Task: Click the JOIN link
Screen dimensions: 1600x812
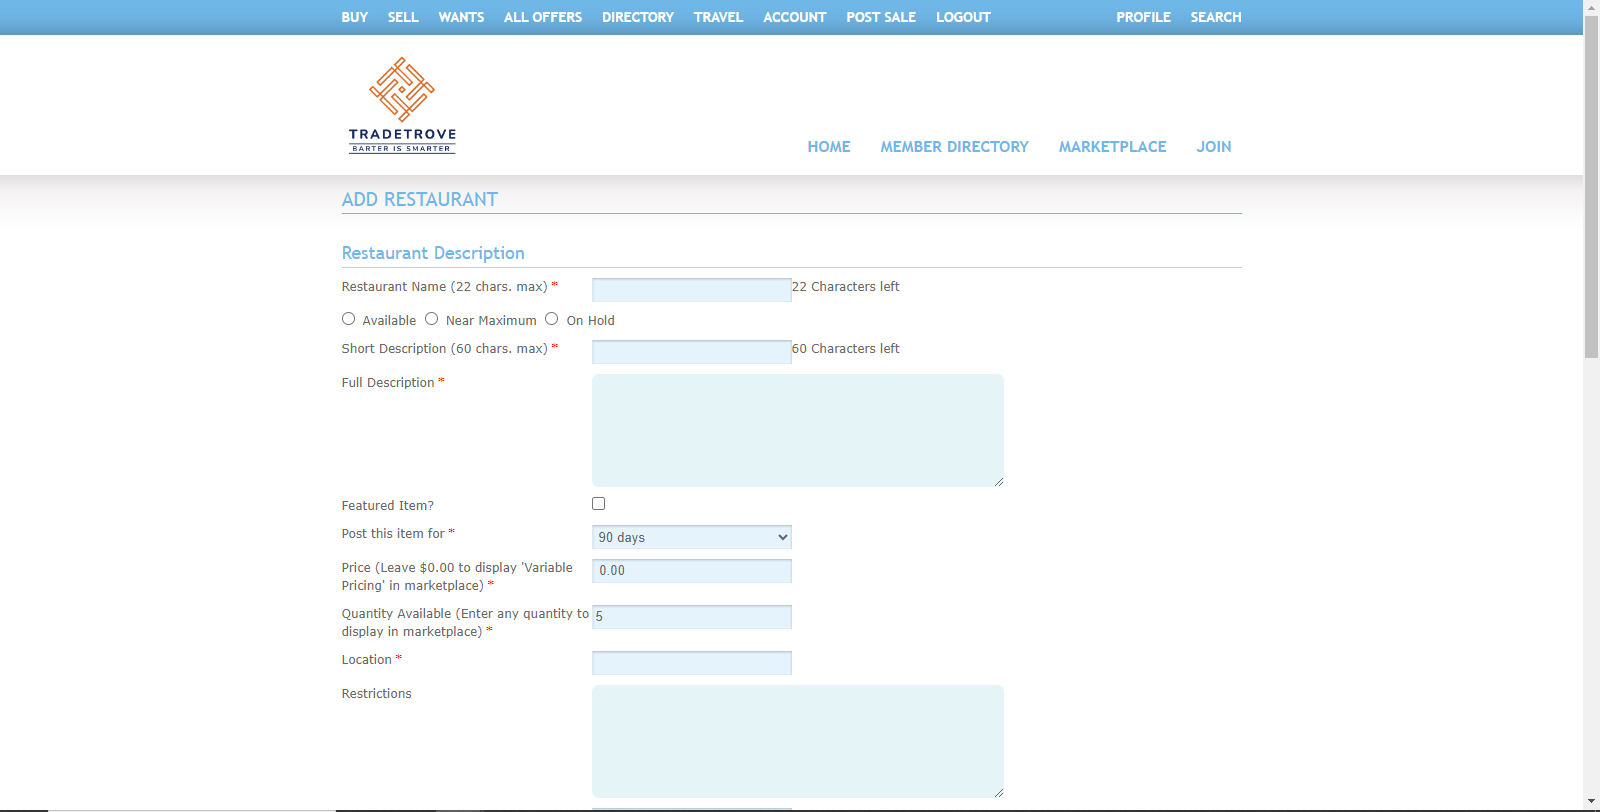Action: [1213, 147]
